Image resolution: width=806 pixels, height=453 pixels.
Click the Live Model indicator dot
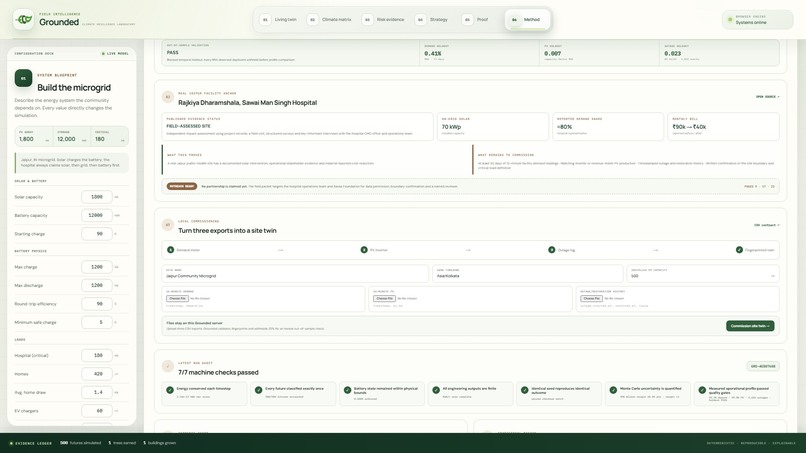click(103, 53)
